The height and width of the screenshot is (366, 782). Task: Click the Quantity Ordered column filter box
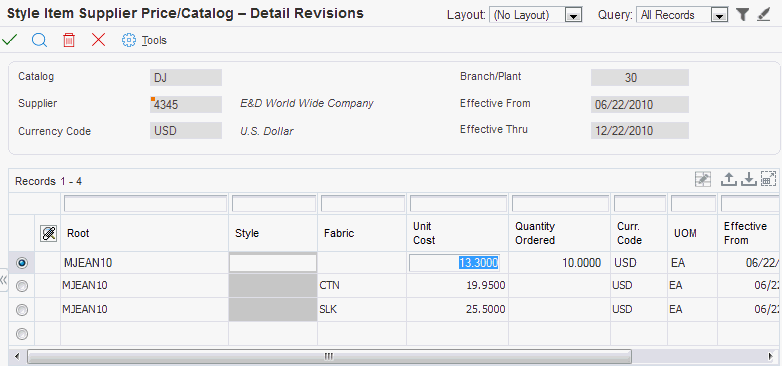click(560, 203)
